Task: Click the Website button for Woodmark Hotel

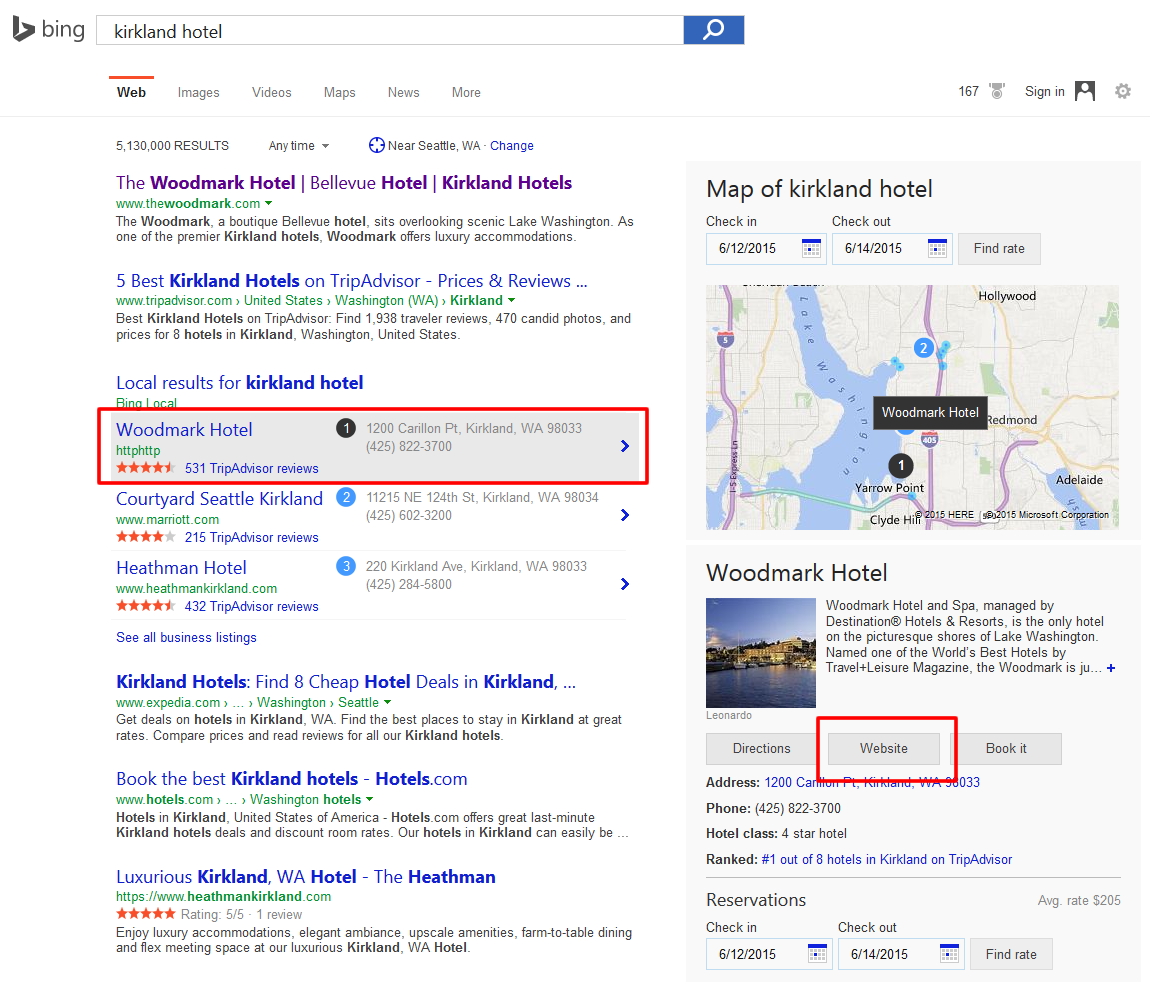Action: 884,748
